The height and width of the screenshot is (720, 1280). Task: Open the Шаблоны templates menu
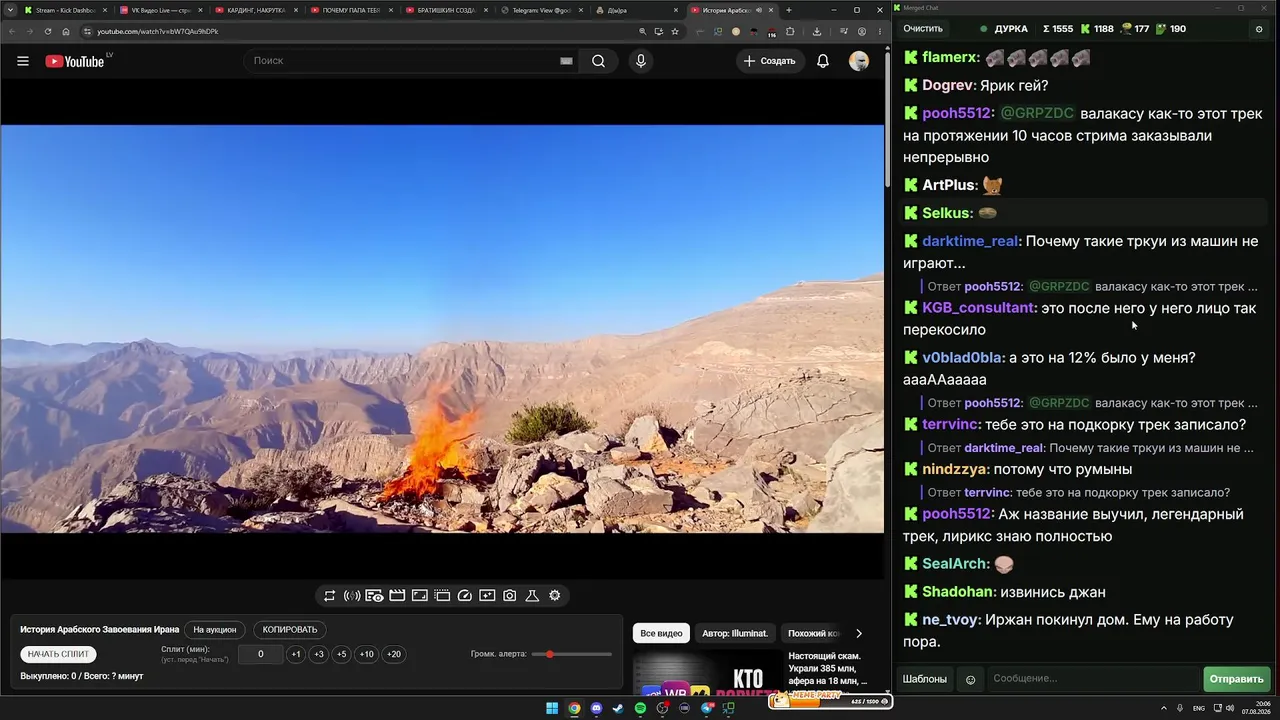point(925,680)
